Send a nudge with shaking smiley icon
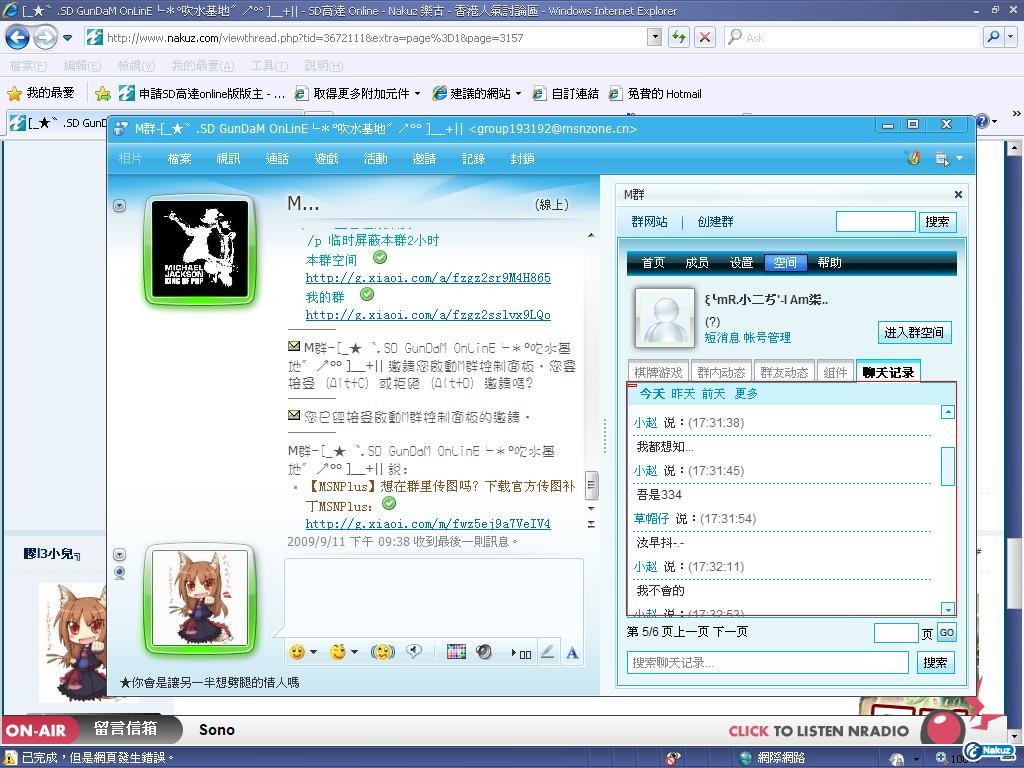1024x768 pixels. pyautogui.click(x=383, y=651)
